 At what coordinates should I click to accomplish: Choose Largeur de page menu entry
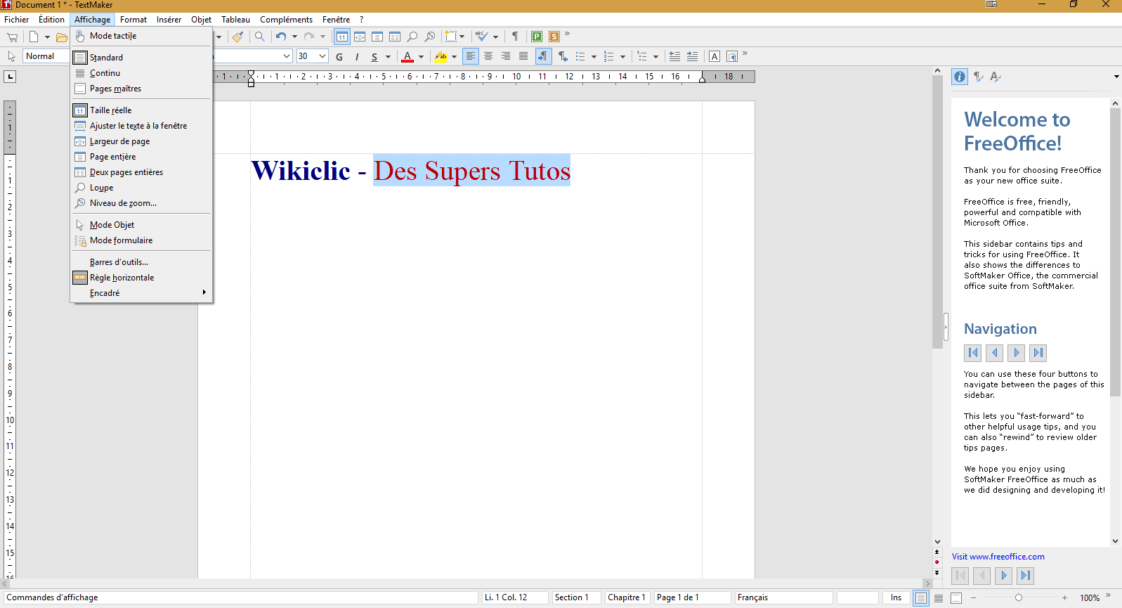point(141,142)
